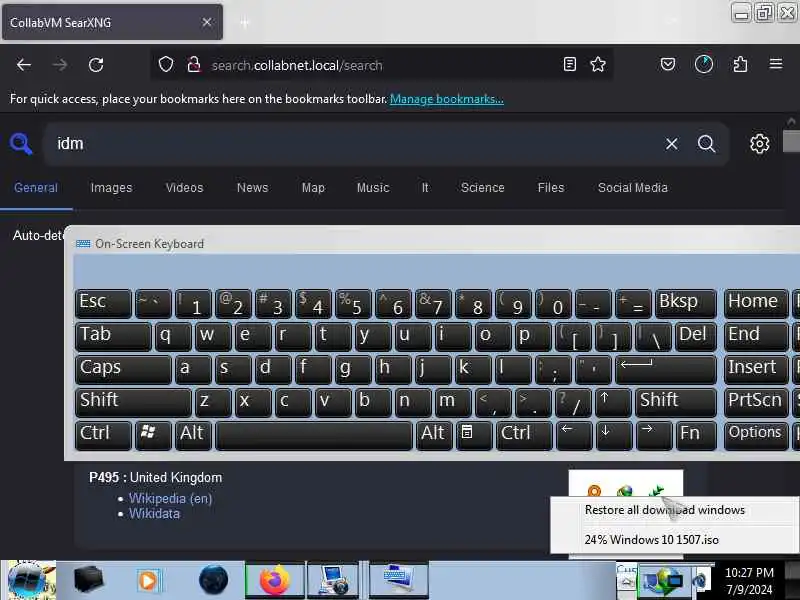800x600 pixels.
Task: Open SearXNG preferences gear icon
Action: [x=760, y=144]
